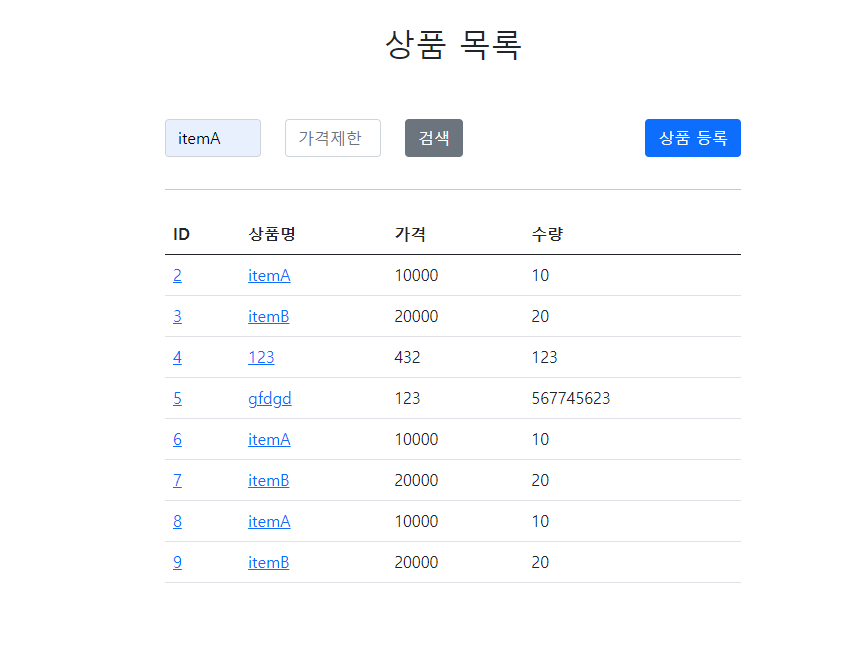The image size is (853, 661).
Task: Click the 검색 search button
Action: click(x=434, y=138)
